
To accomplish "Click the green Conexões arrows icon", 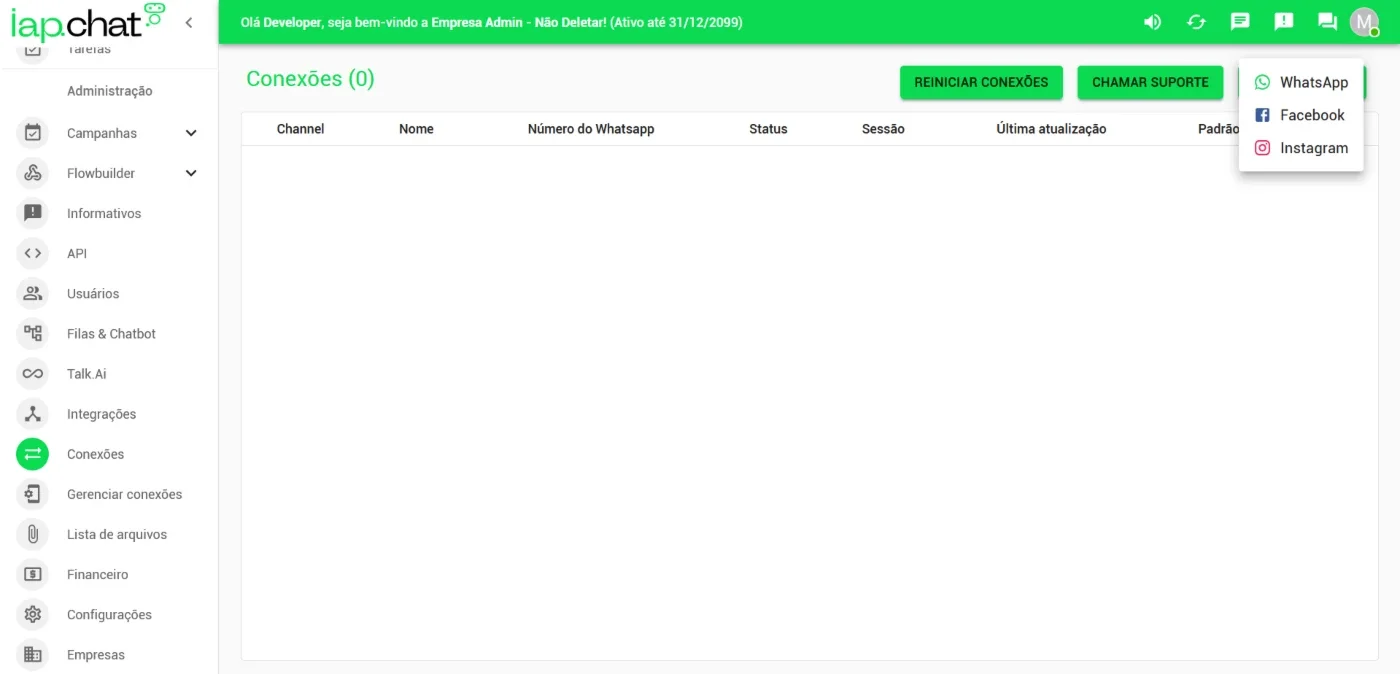I will [33, 454].
